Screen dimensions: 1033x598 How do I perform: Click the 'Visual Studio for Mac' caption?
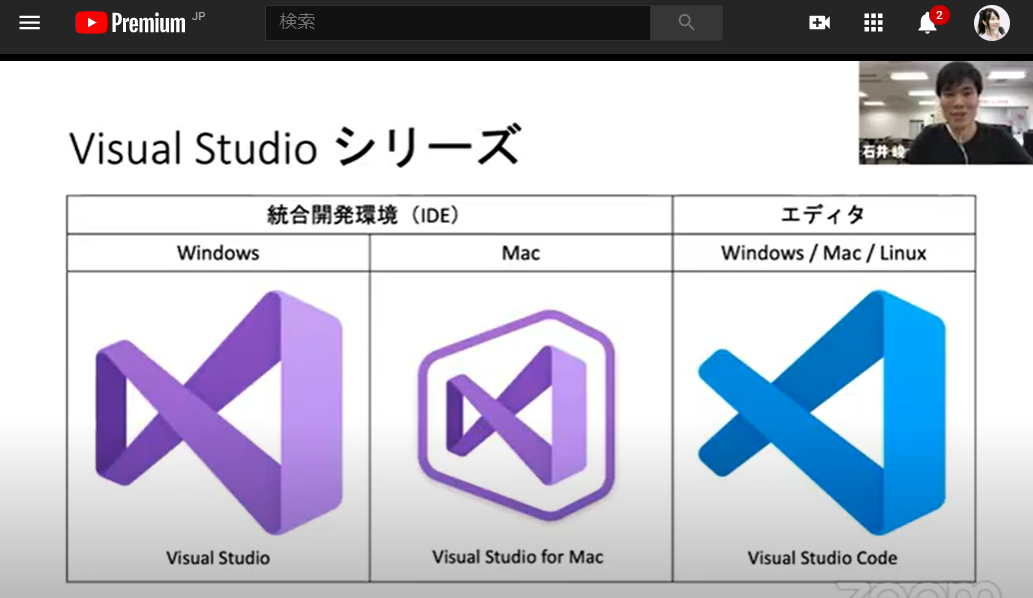[x=518, y=557]
